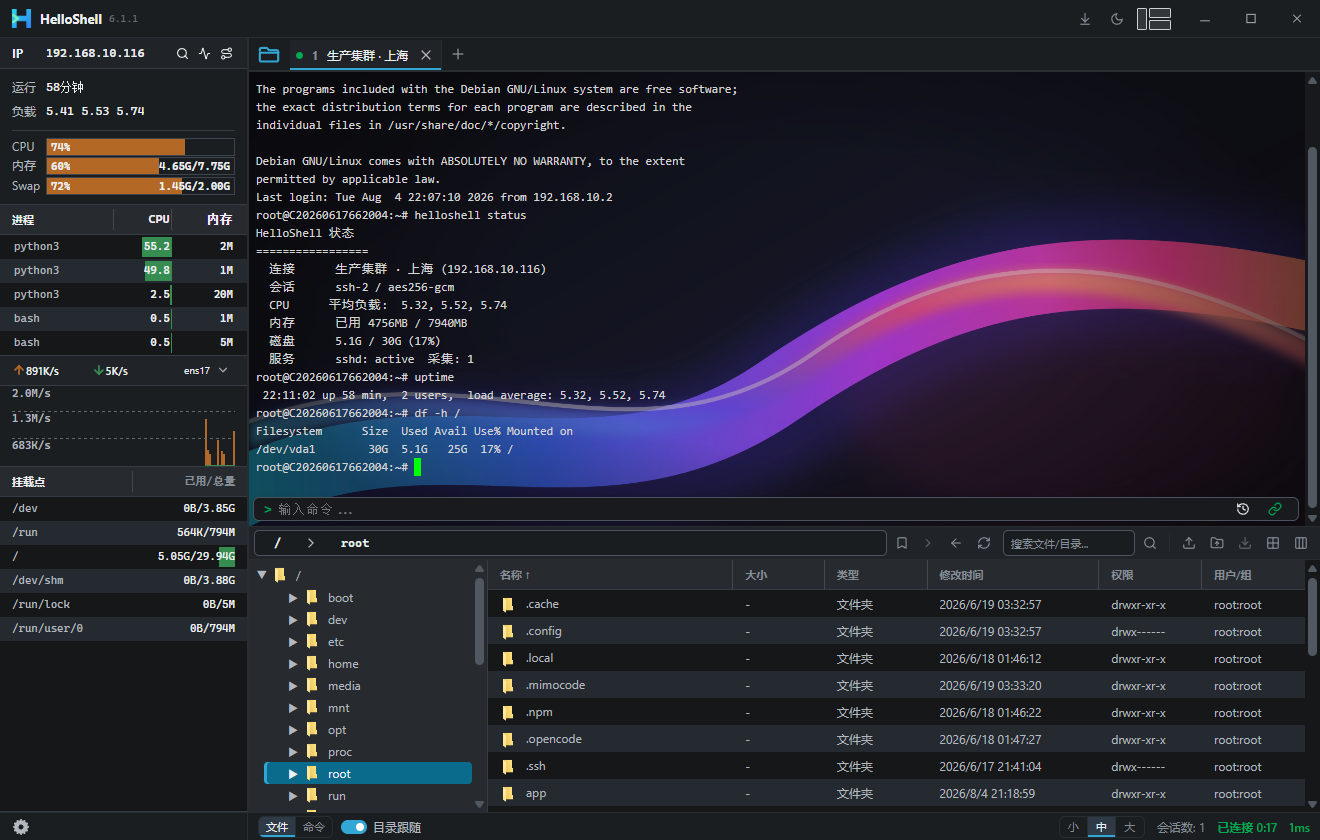Click the 已用/总量 mount column header
1320x840 pixels.
210,481
